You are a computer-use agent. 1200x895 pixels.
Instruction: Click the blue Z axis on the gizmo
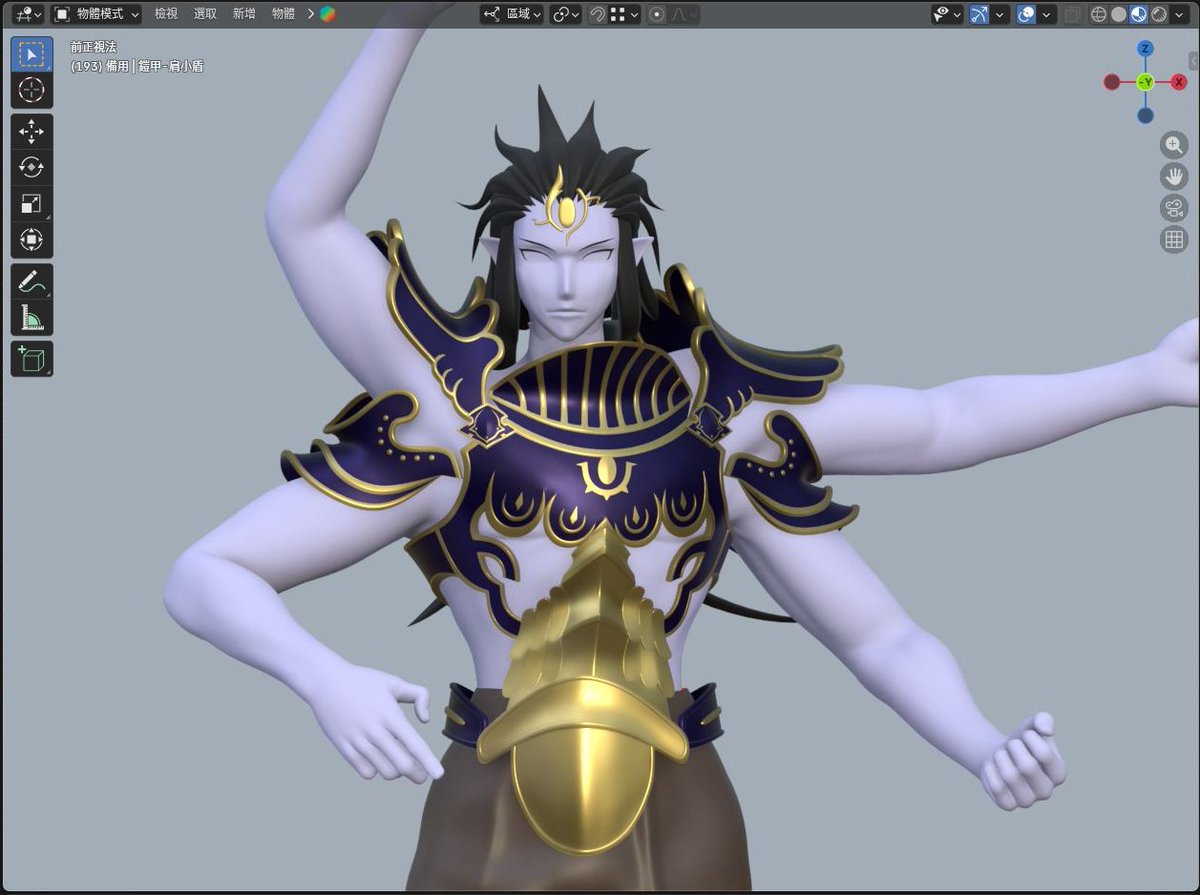[1145, 49]
